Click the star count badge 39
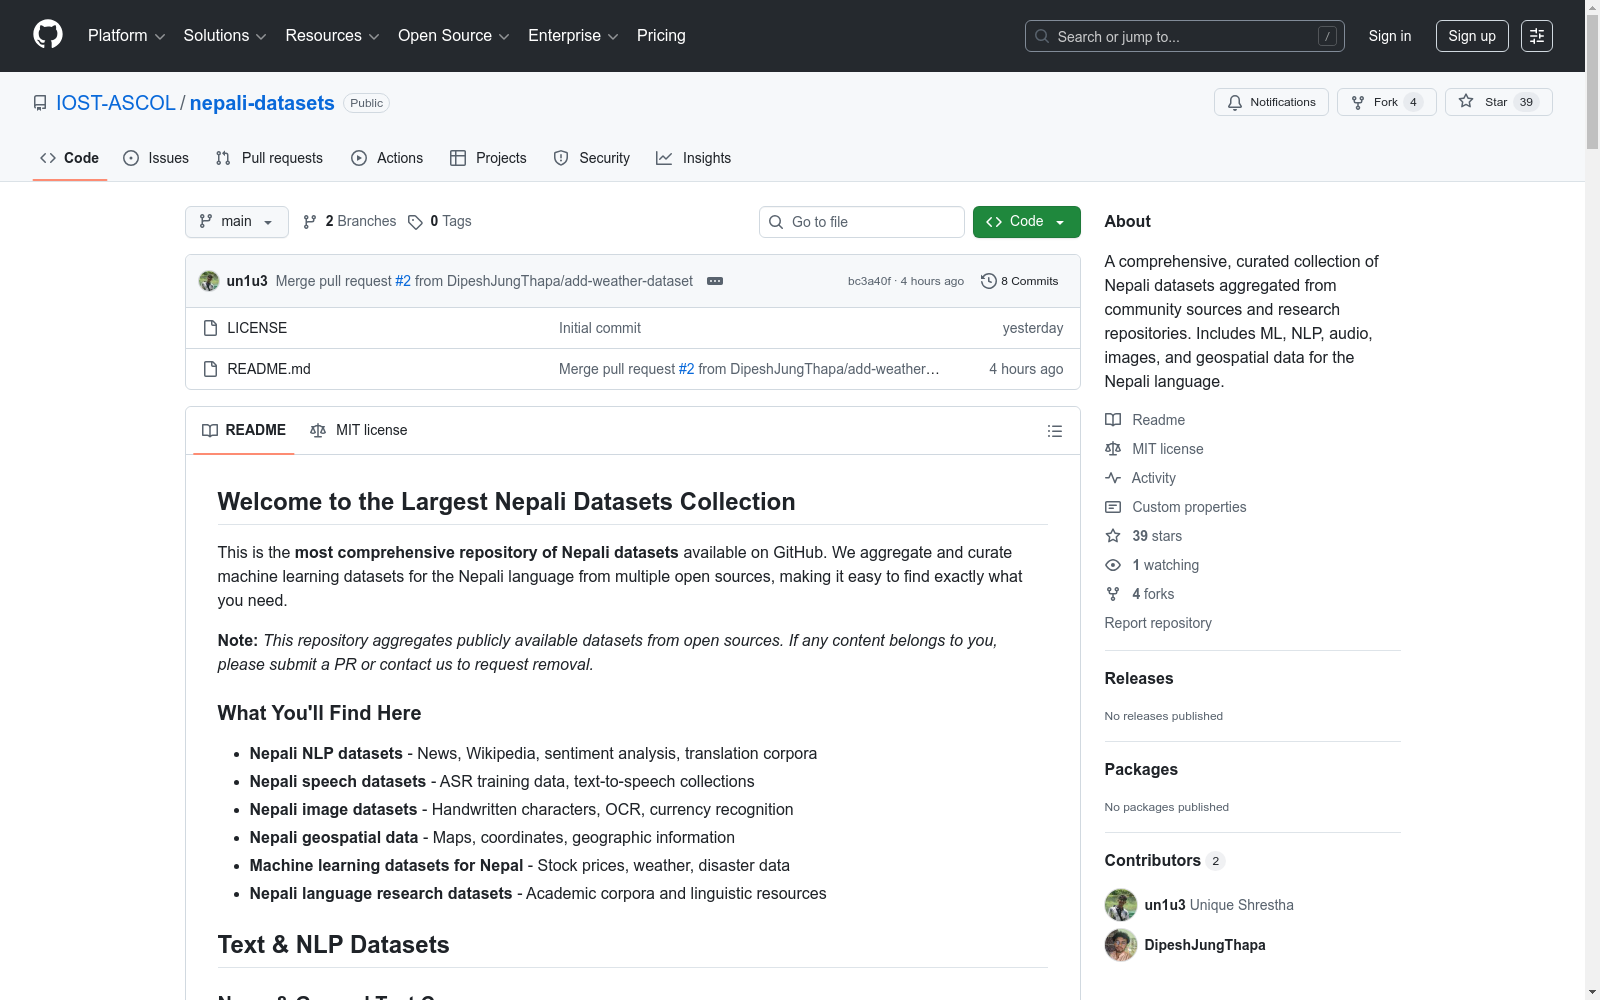 [x=1526, y=102]
